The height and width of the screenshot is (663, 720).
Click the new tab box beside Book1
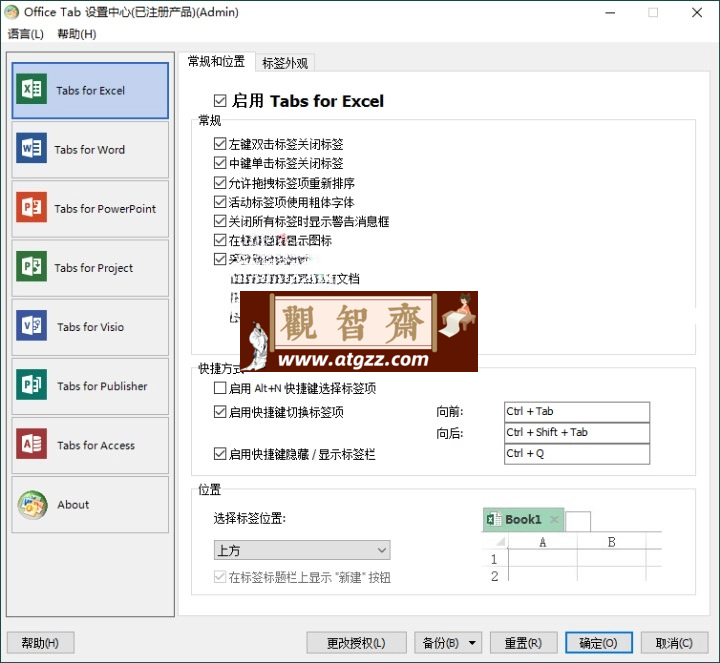tap(578, 521)
